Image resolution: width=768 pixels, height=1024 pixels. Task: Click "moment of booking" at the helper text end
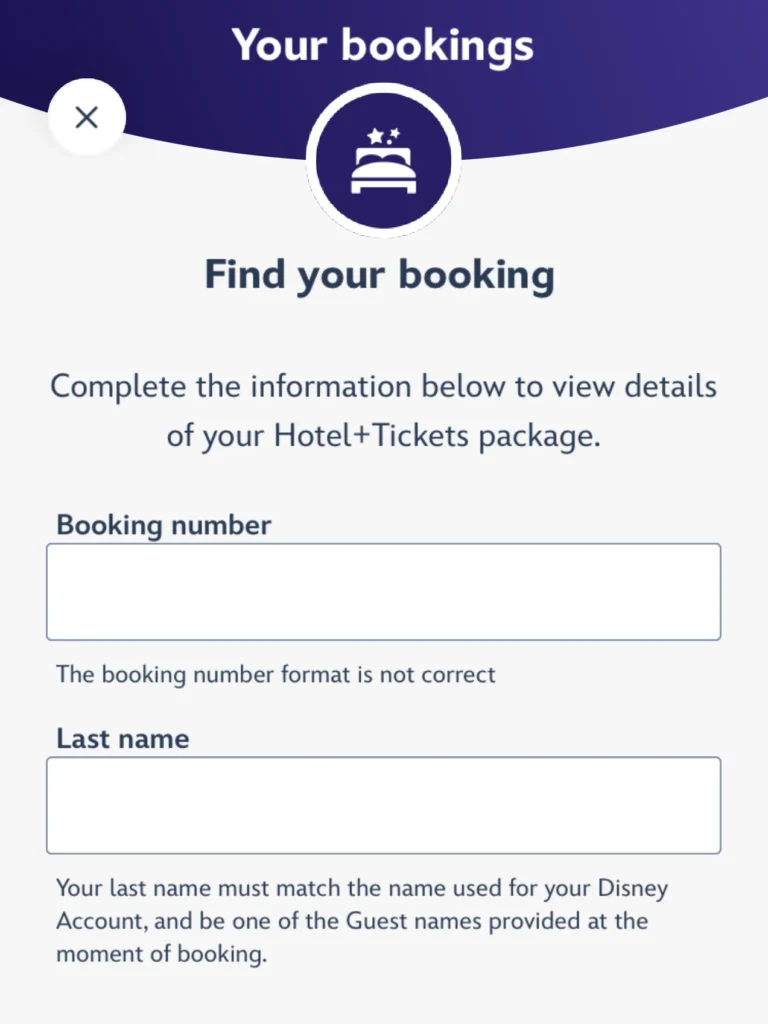162,954
